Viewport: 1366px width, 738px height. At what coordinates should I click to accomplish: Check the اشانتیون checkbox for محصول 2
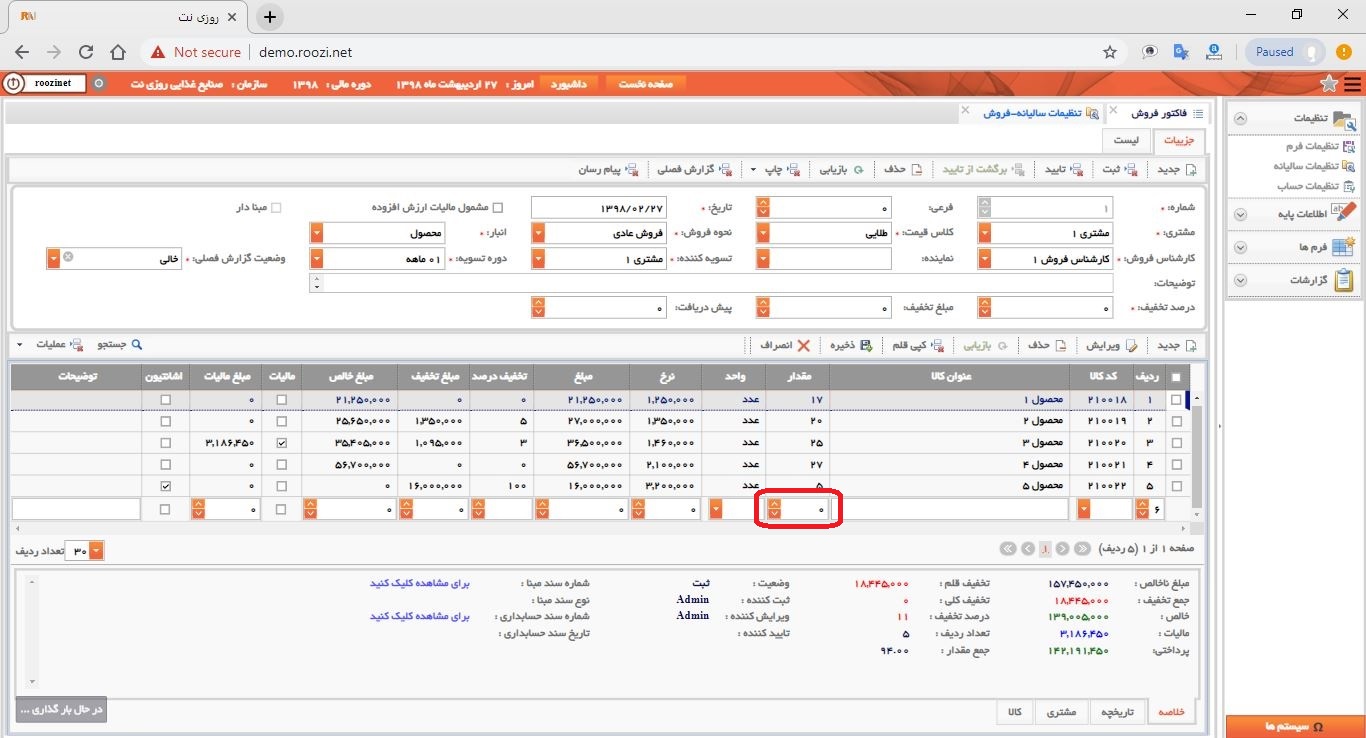(x=165, y=422)
